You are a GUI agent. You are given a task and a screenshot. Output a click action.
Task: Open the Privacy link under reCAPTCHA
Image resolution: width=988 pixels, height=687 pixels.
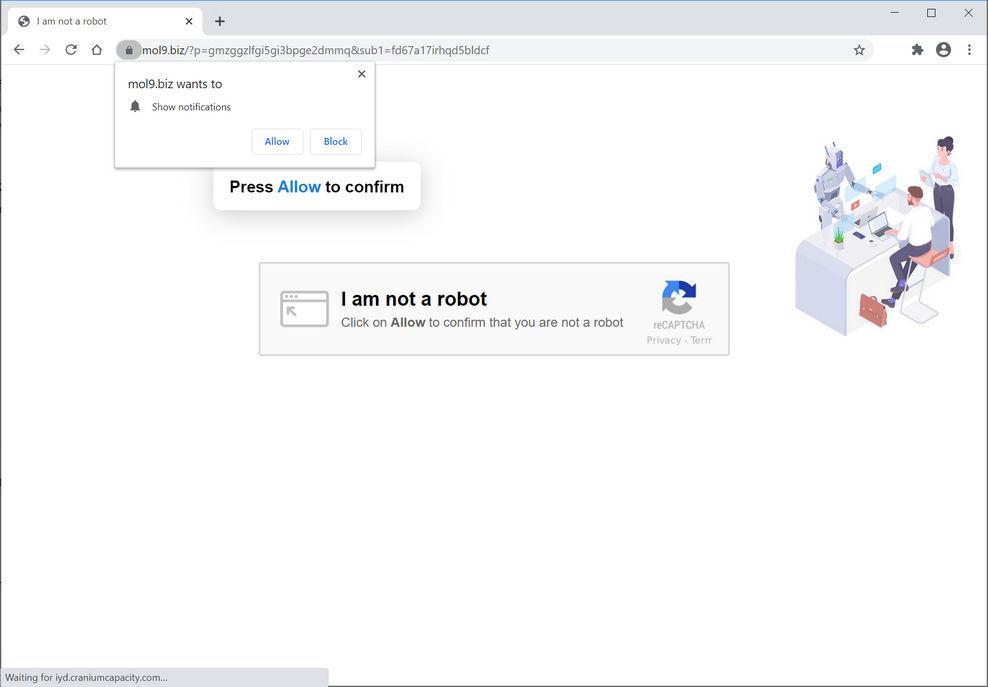pos(663,340)
